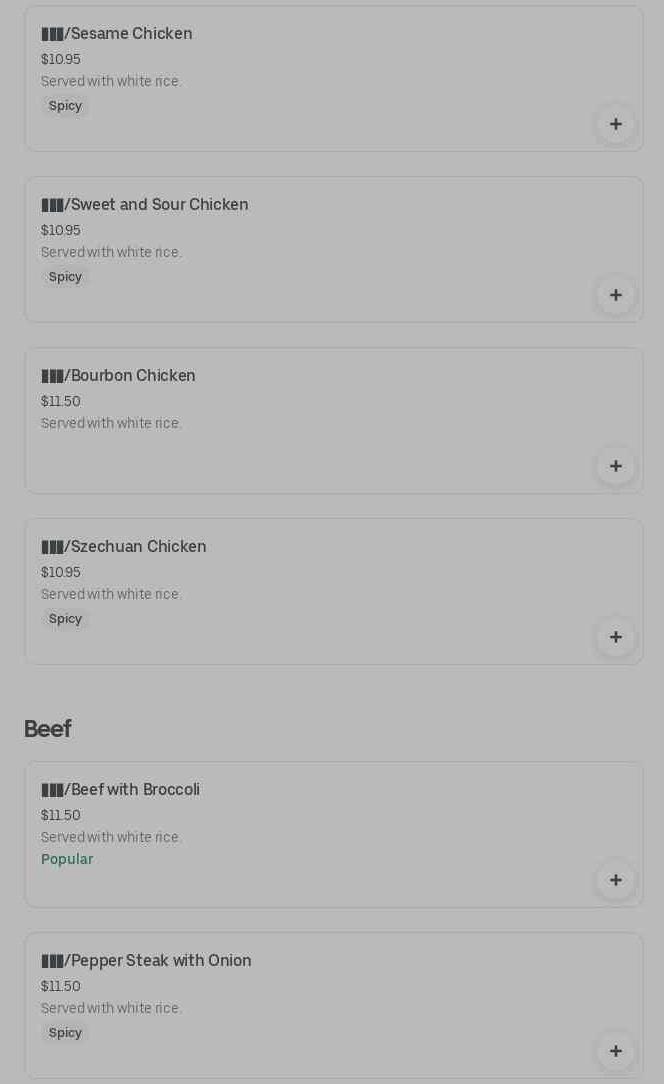
Task: Click the Popular label on Beef with Broccoli
Action: 67,859
